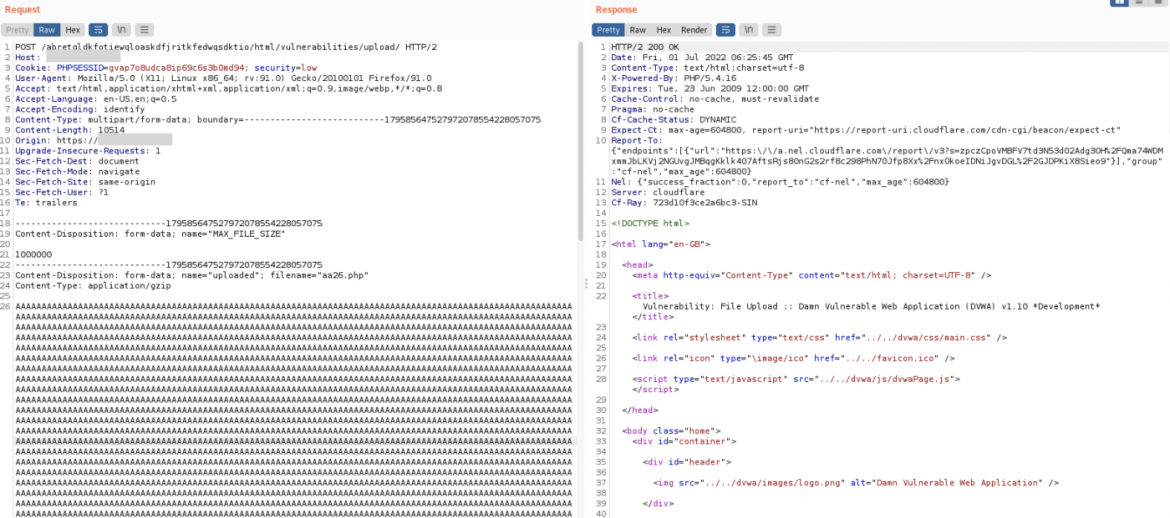Click the Accept-Language en-US header line
The width and height of the screenshot is (1170, 518).
(x=96, y=99)
